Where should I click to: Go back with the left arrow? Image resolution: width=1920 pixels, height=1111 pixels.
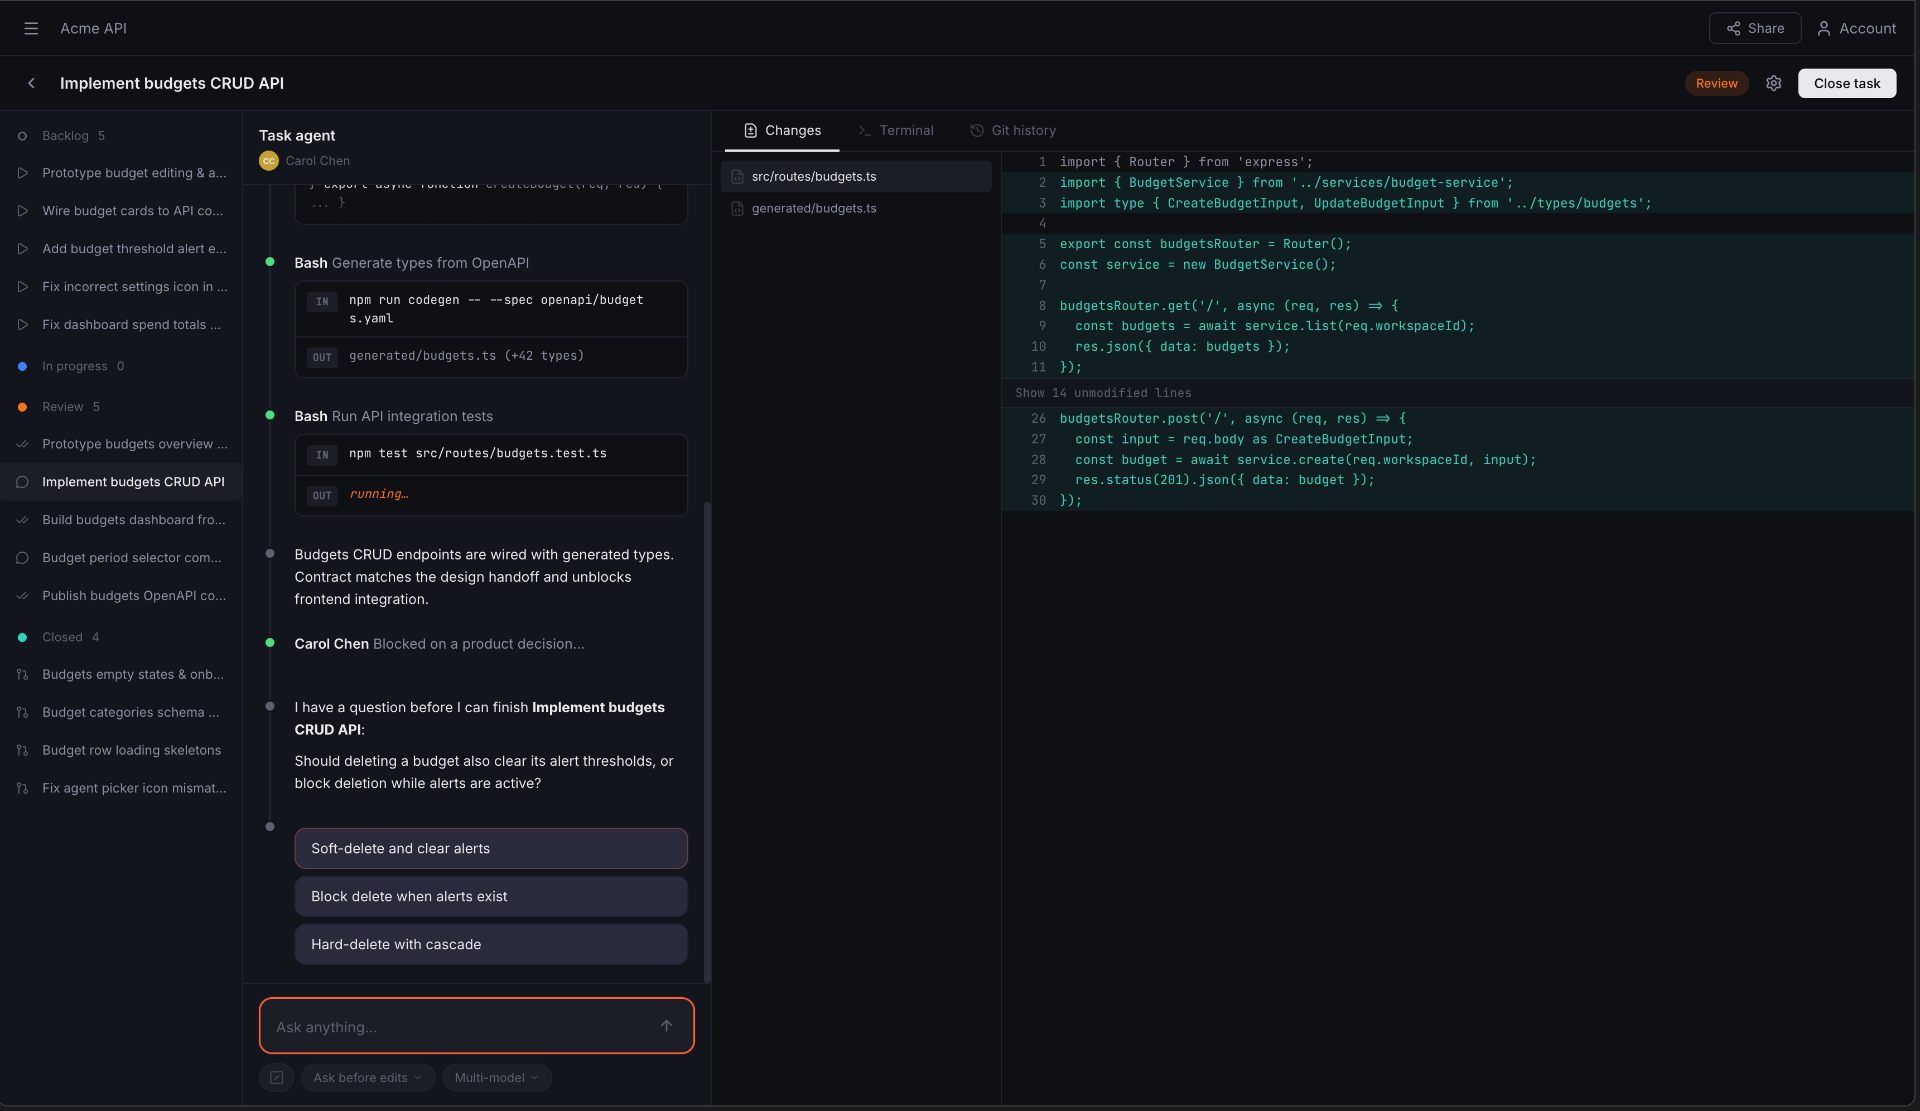(x=31, y=83)
